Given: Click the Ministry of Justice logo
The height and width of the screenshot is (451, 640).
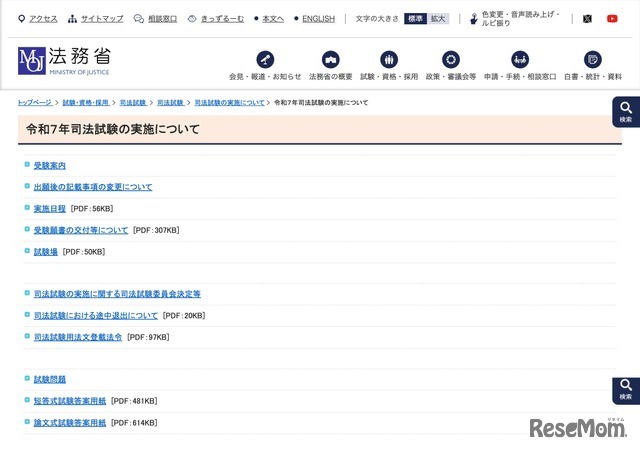Looking at the screenshot, I should tap(64, 60).
